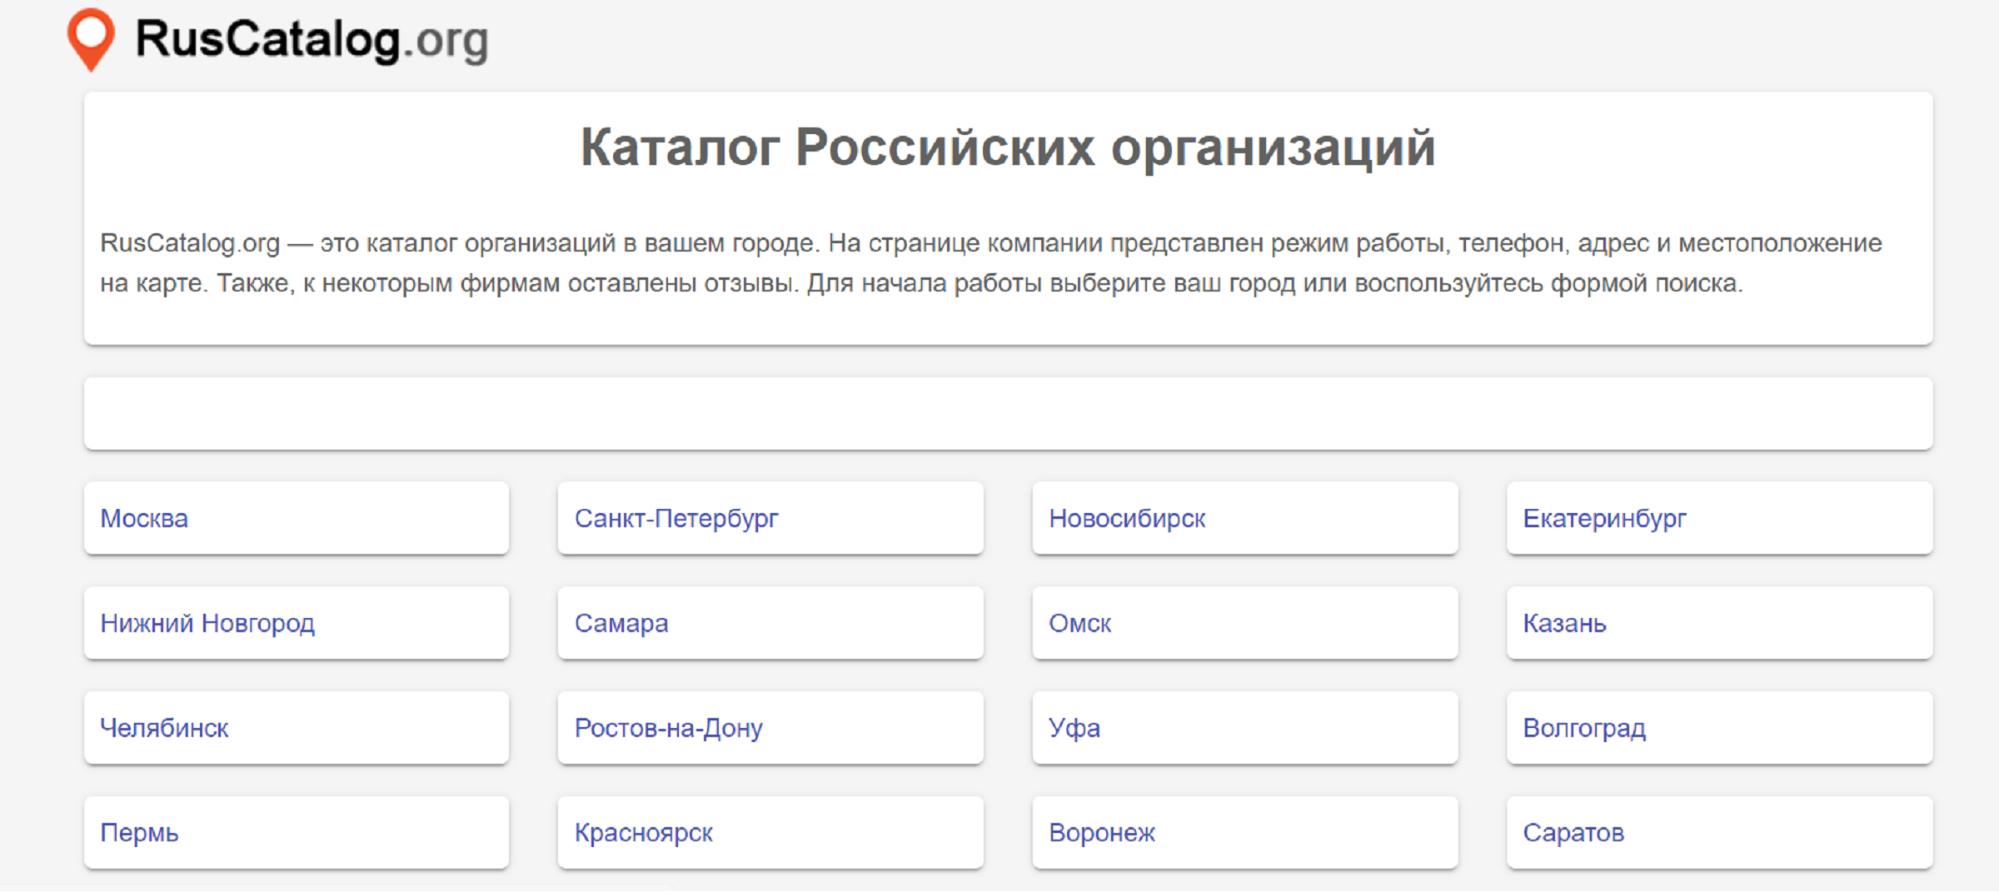Open Волгоград organizations list
Screen dimensions: 1999x892
[x=1584, y=728]
